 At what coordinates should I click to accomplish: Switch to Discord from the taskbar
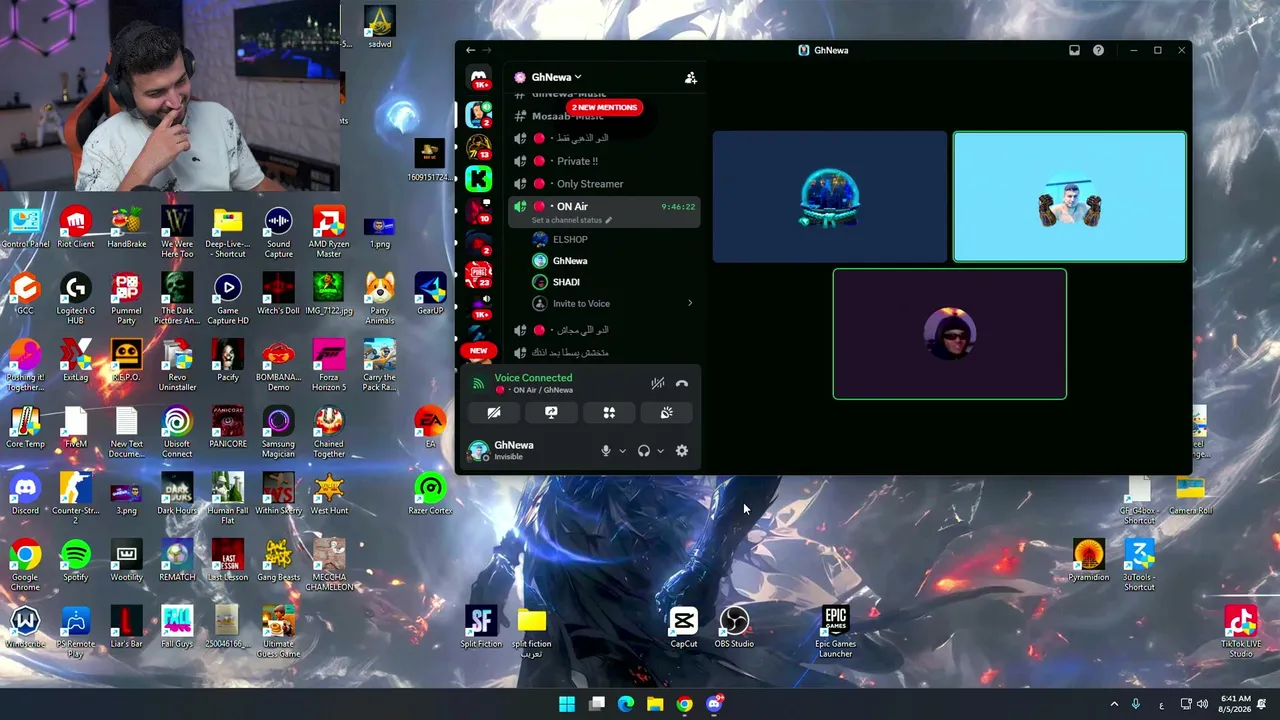(x=714, y=704)
